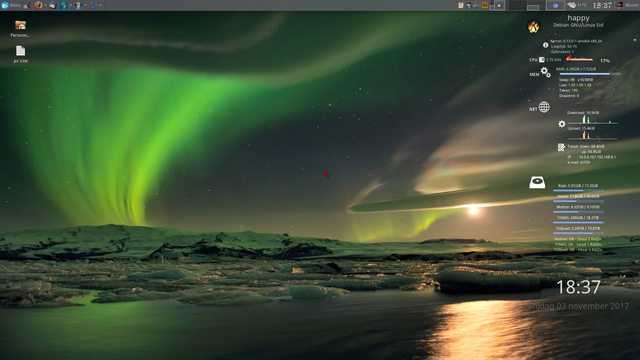Click the hard drive icon in Conky
This screenshot has width=640, height=360.
(537, 182)
